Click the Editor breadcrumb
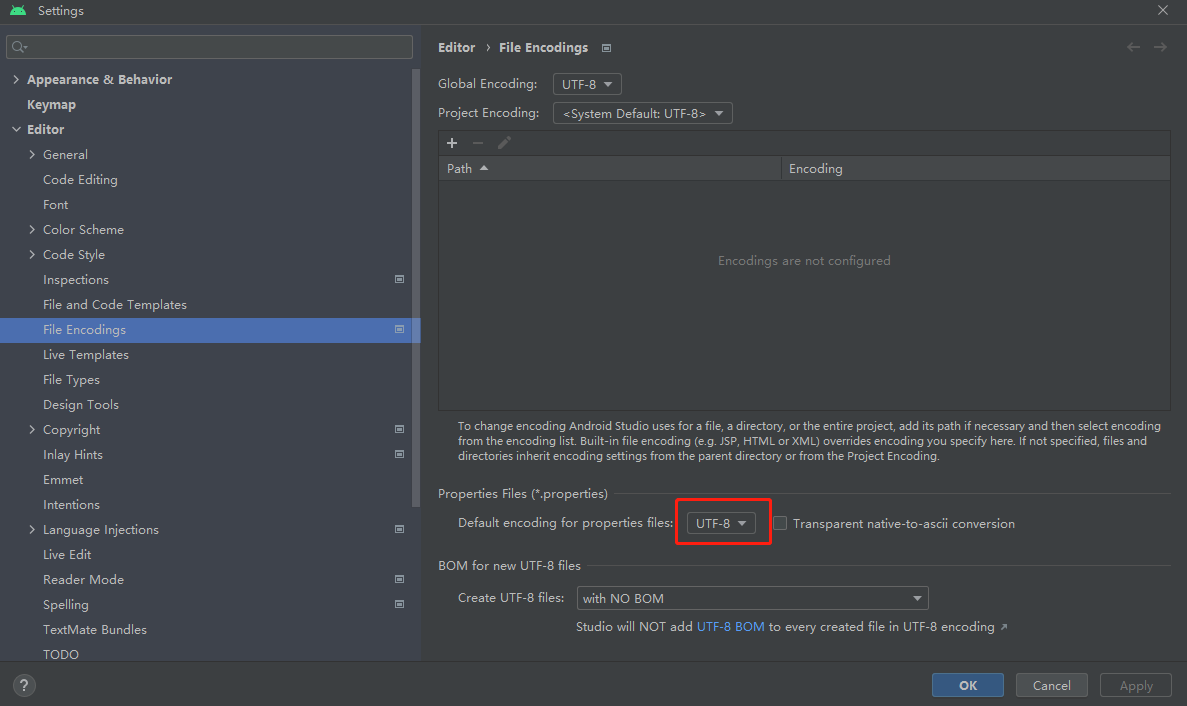 tap(456, 47)
